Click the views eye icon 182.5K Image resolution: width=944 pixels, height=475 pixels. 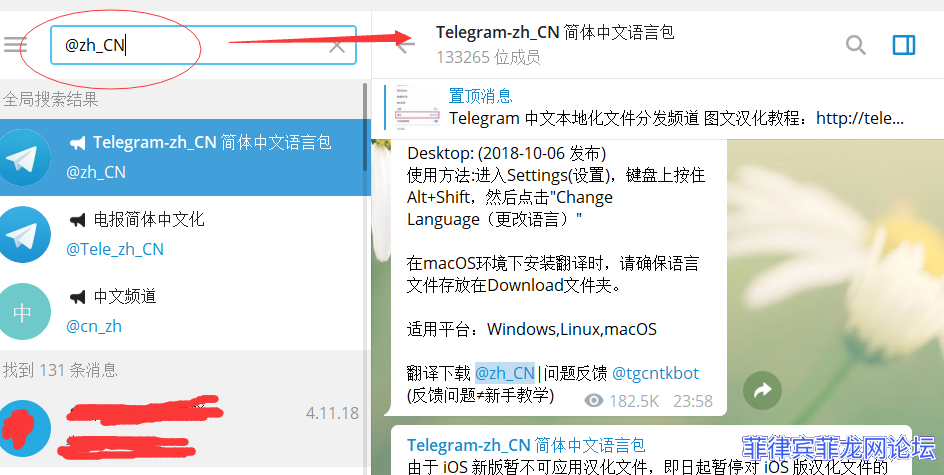(594, 400)
